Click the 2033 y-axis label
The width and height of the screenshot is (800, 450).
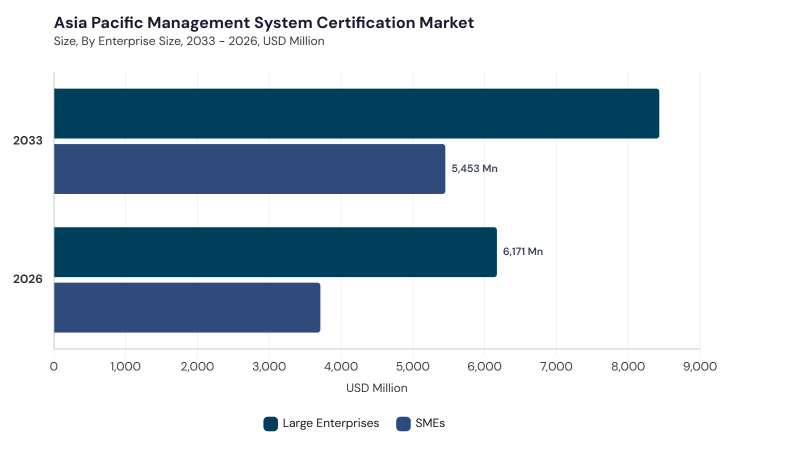coord(28,140)
